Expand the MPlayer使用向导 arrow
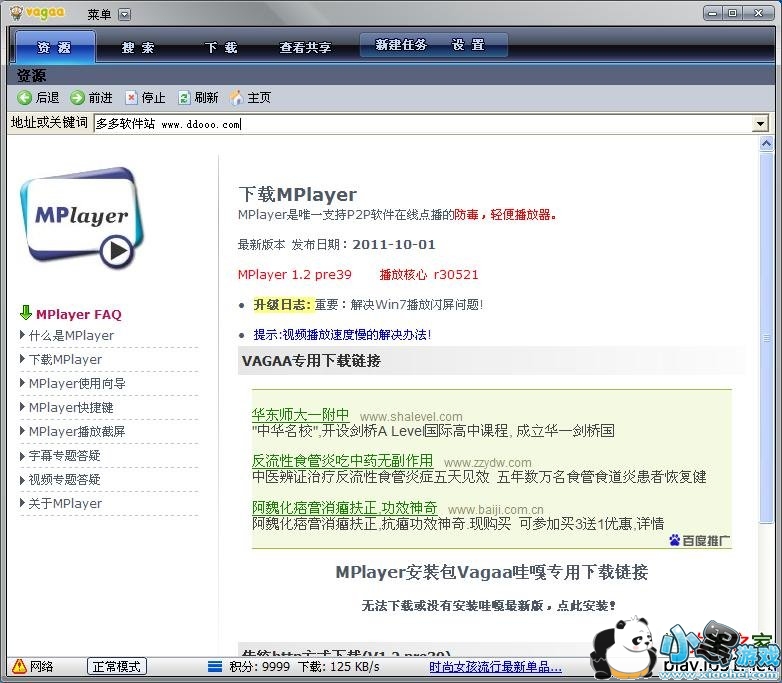The width and height of the screenshot is (782, 683). 22,383
